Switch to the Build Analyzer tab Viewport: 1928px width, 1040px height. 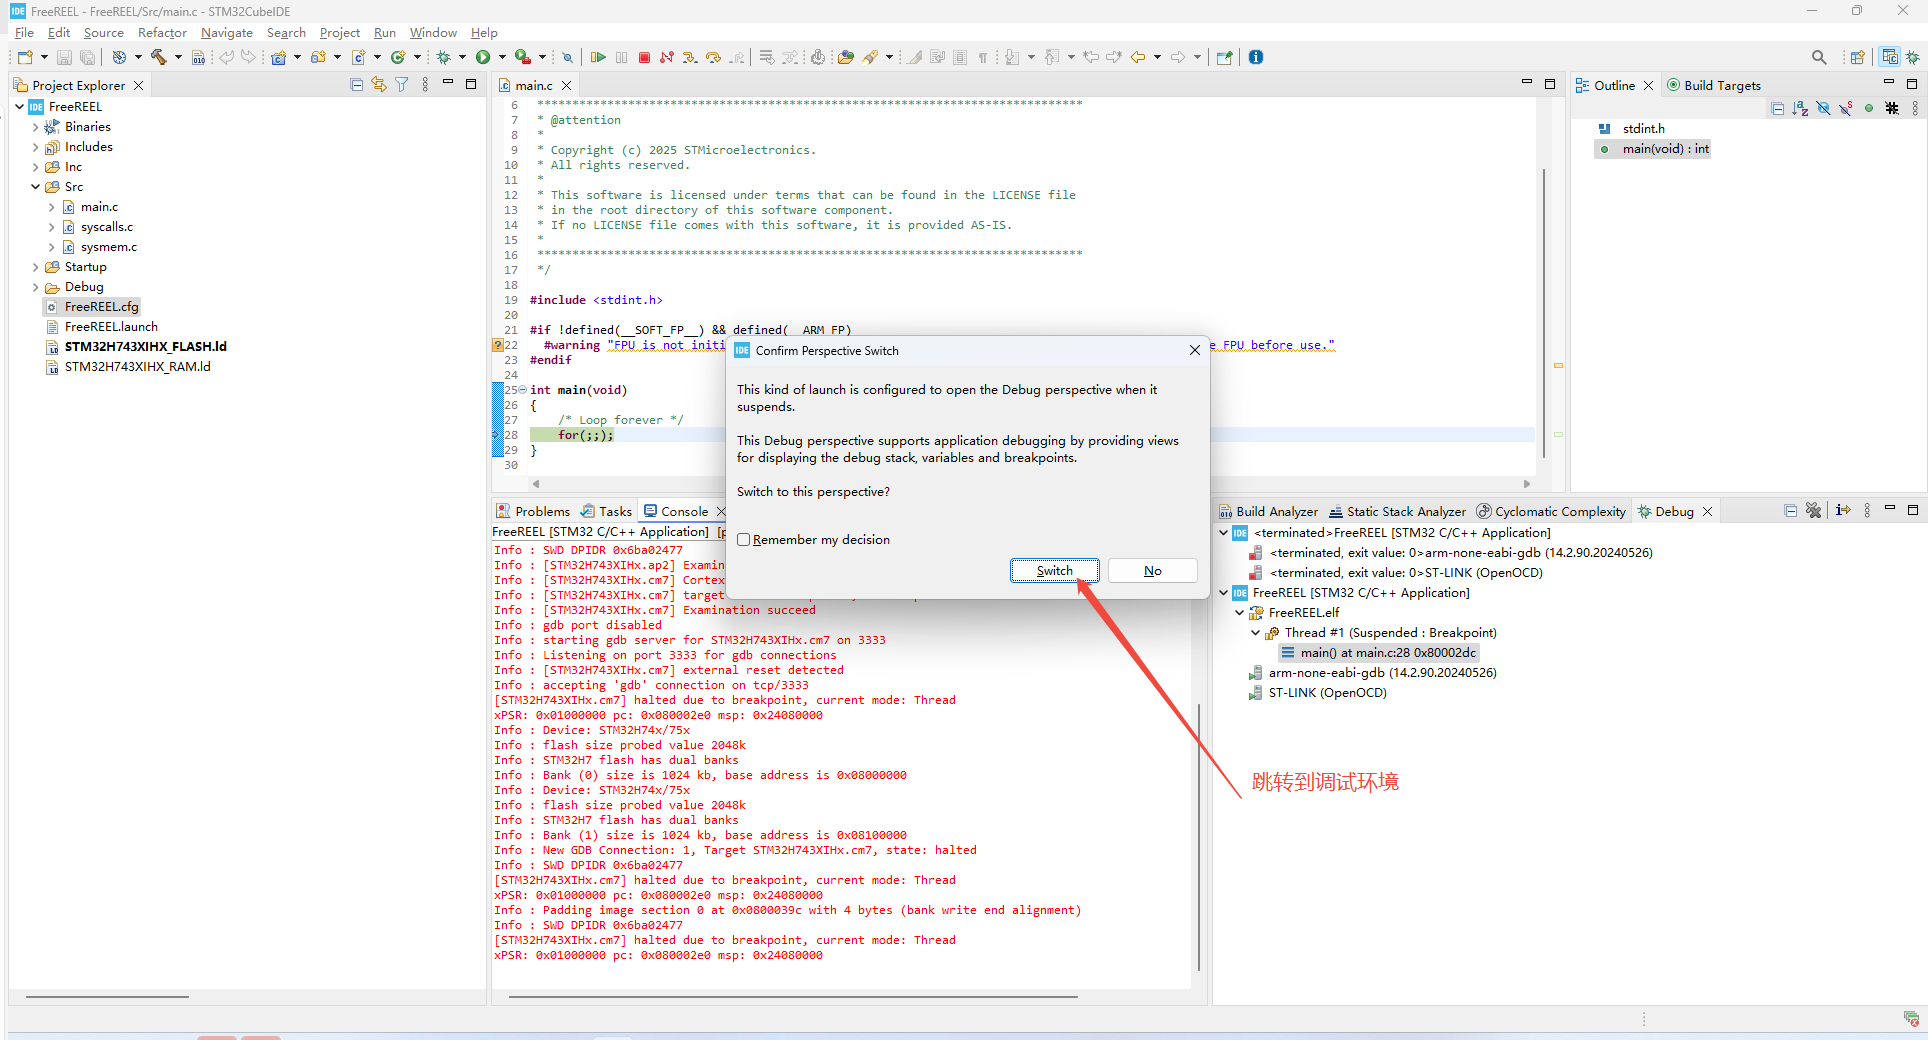coord(1268,511)
